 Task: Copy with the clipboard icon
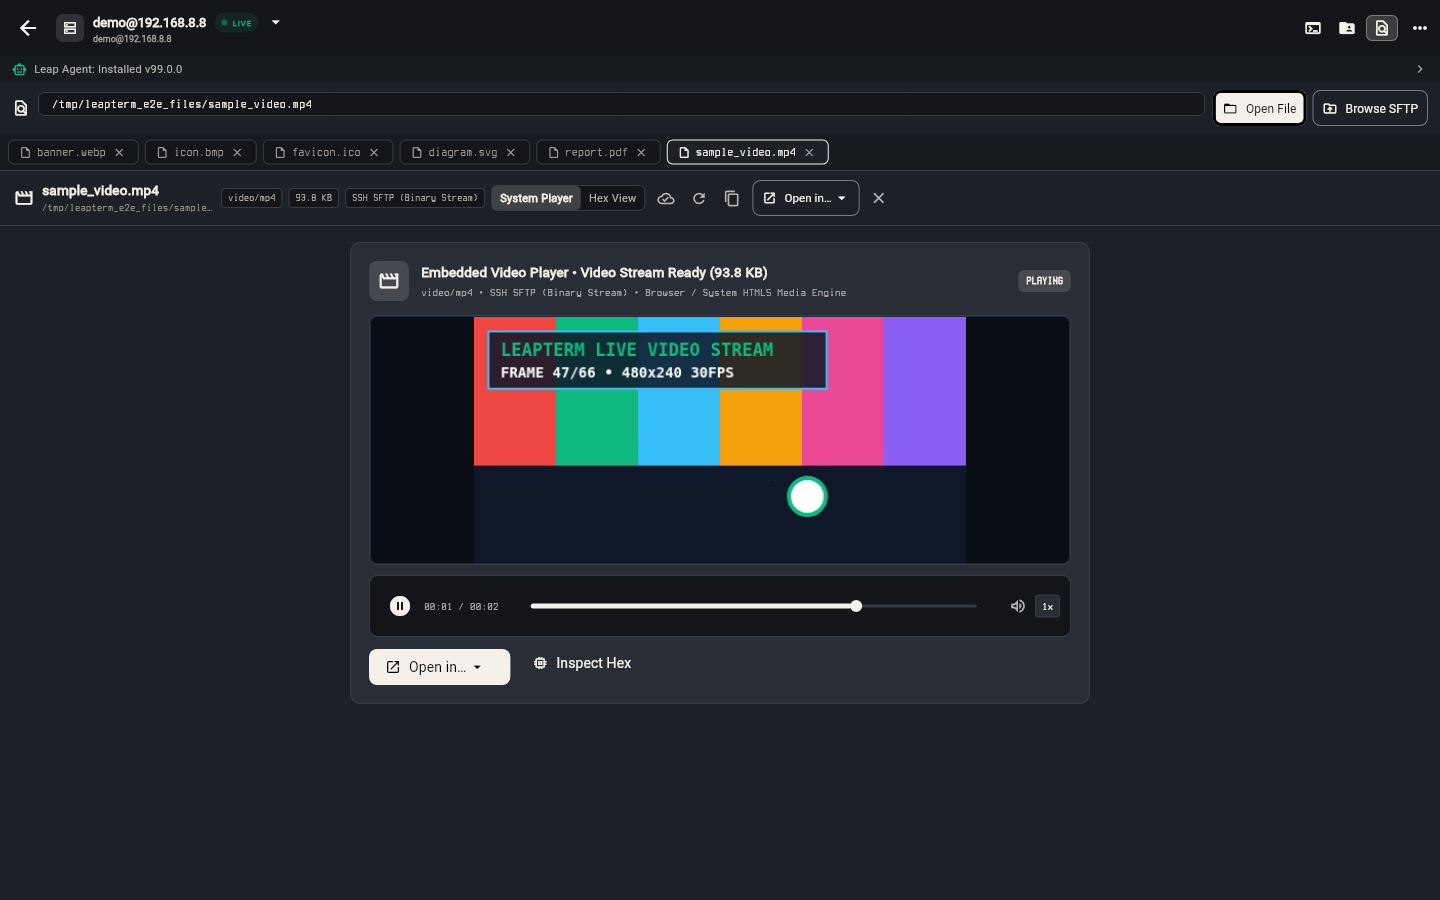732,198
